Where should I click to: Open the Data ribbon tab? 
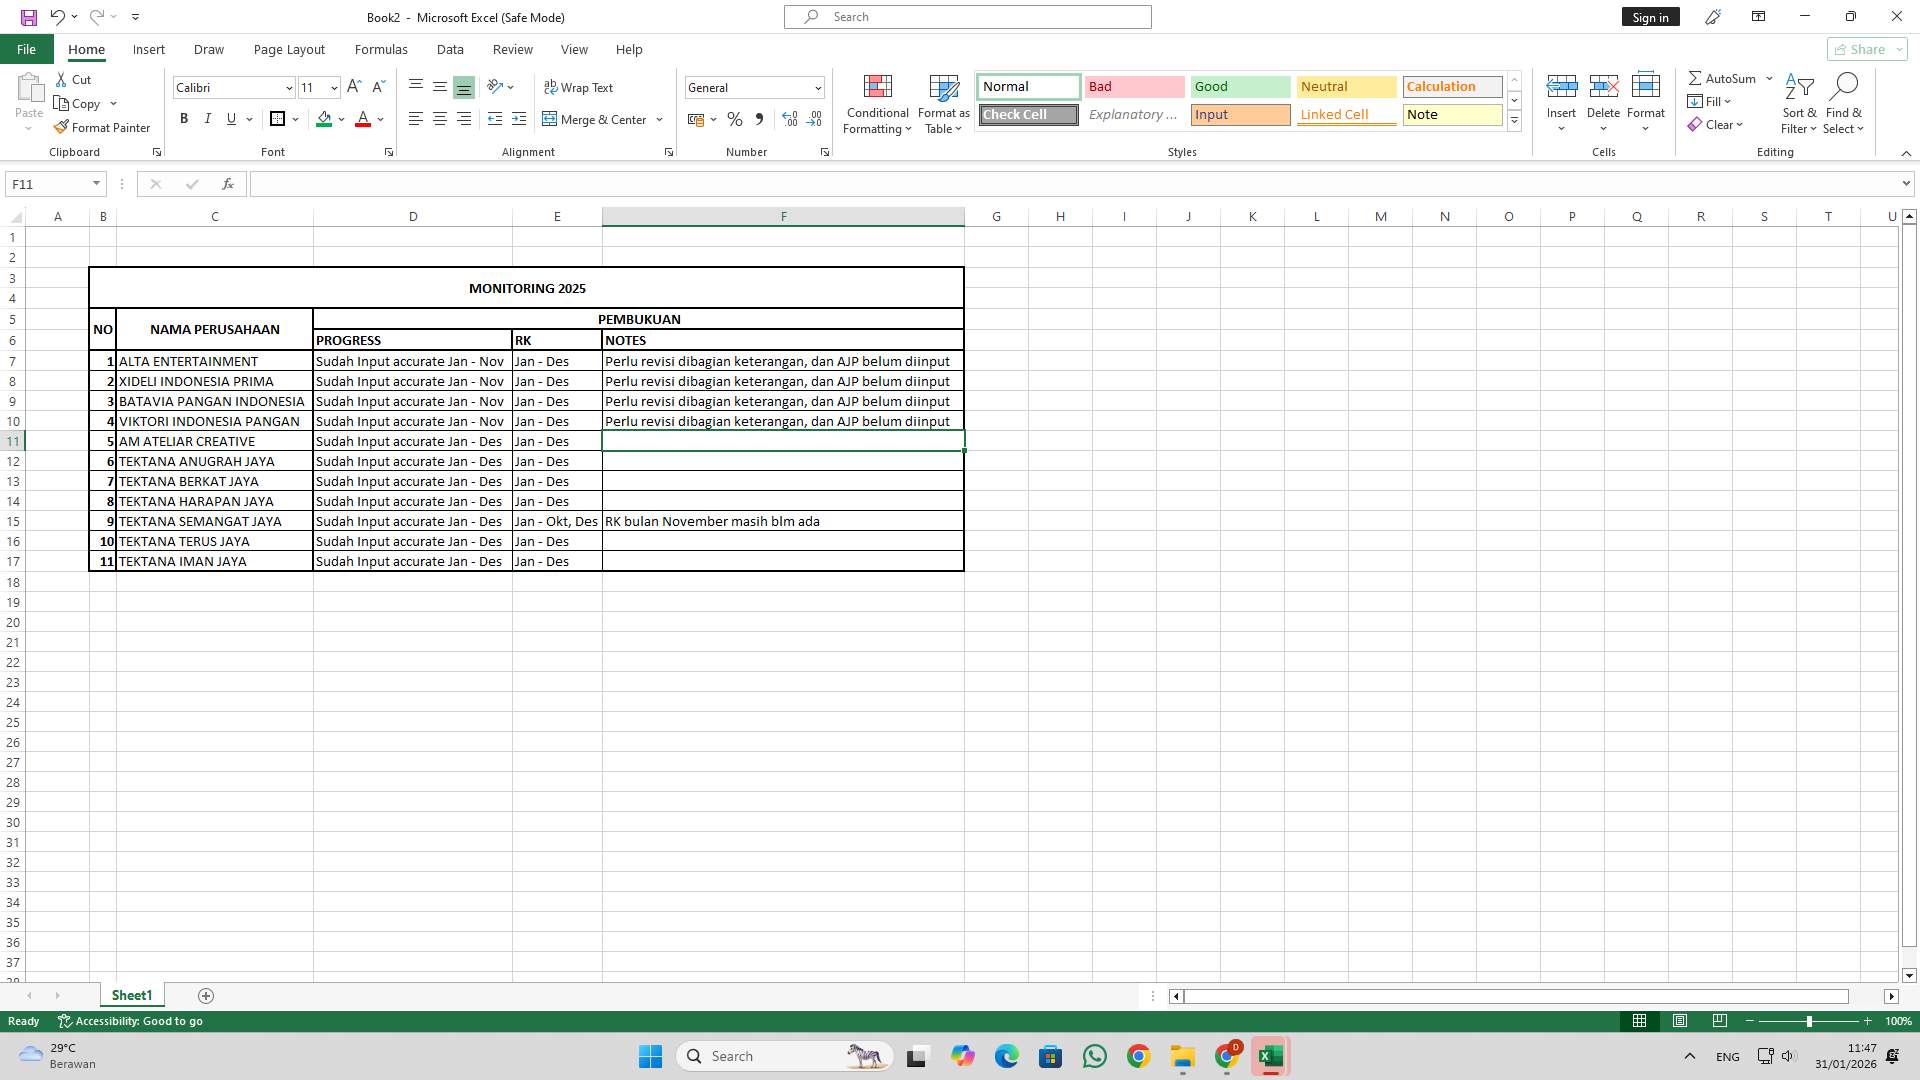click(x=450, y=49)
